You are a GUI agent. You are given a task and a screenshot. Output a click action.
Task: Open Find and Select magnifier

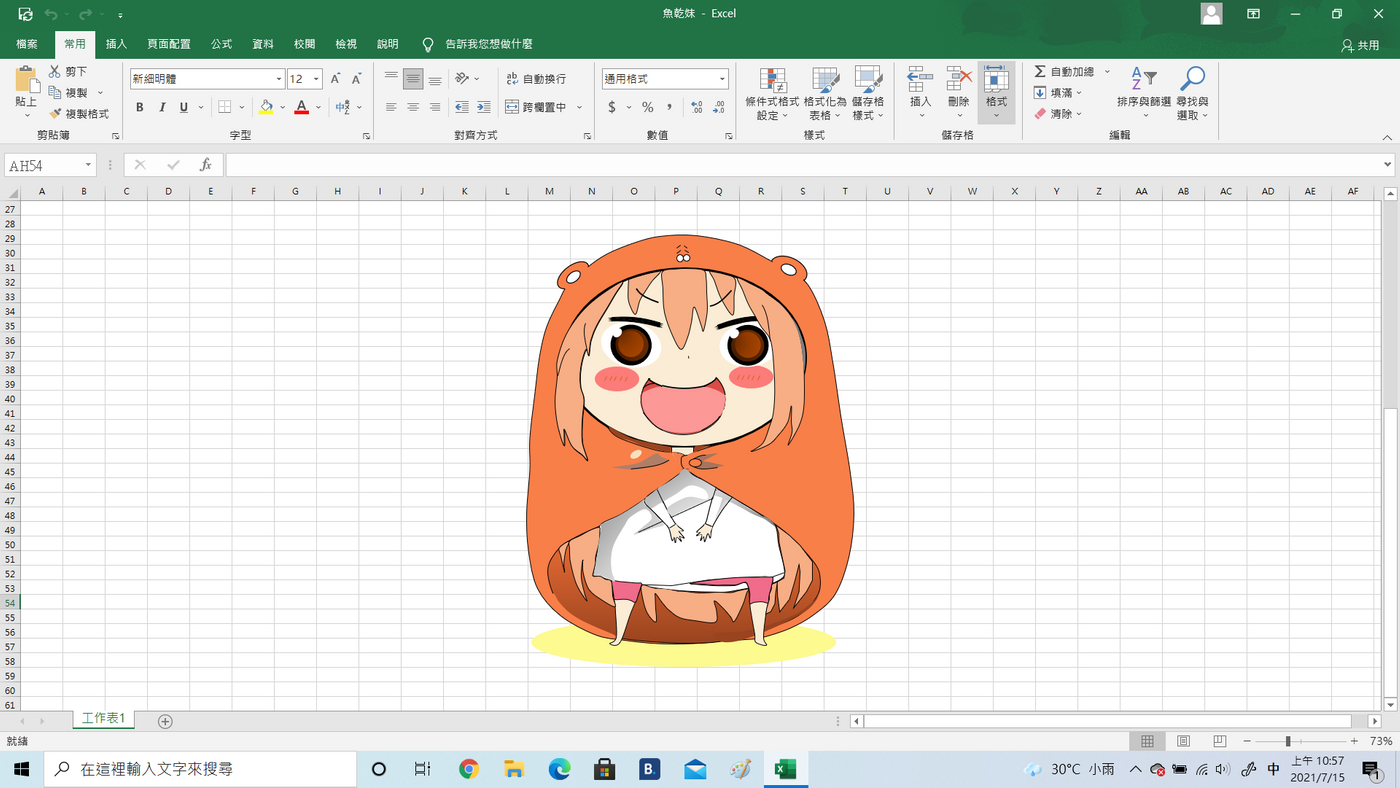point(1192,79)
